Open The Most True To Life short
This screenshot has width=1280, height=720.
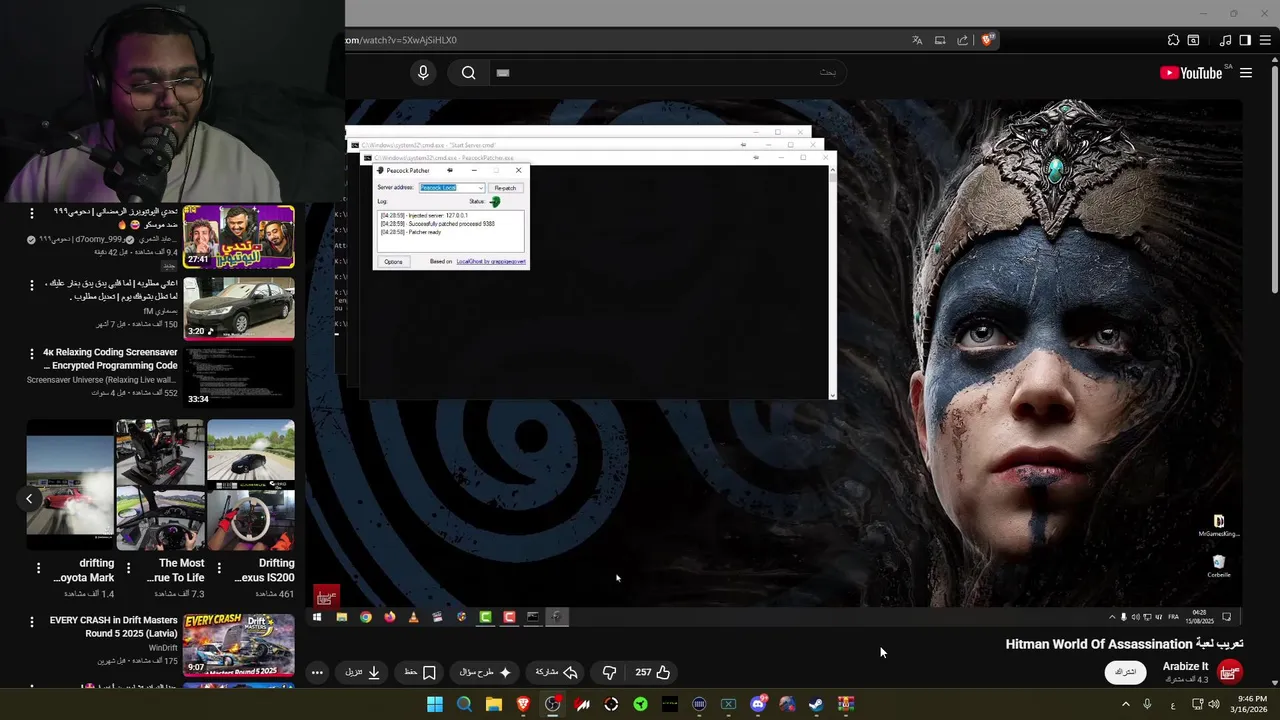(160, 485)
